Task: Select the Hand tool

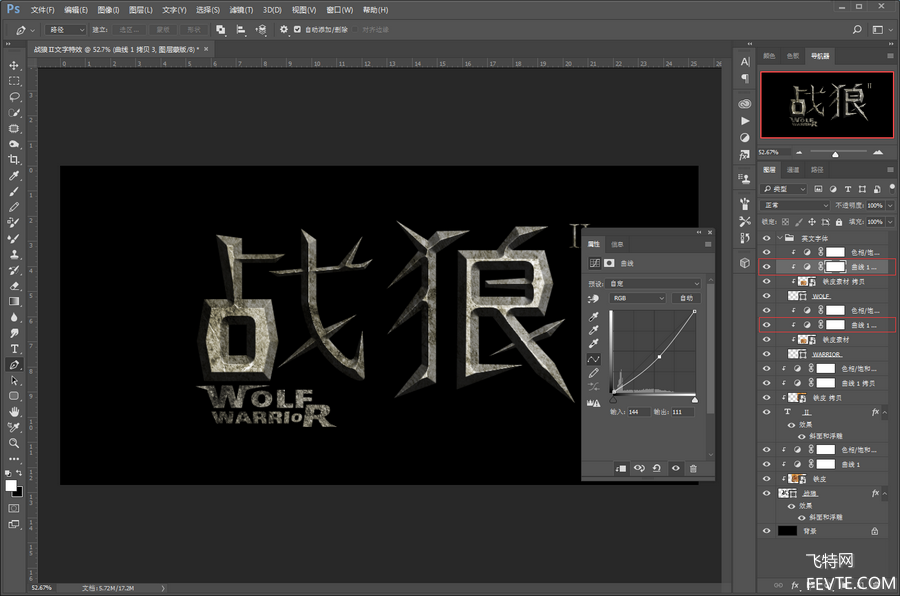Action: pos(14,412)
